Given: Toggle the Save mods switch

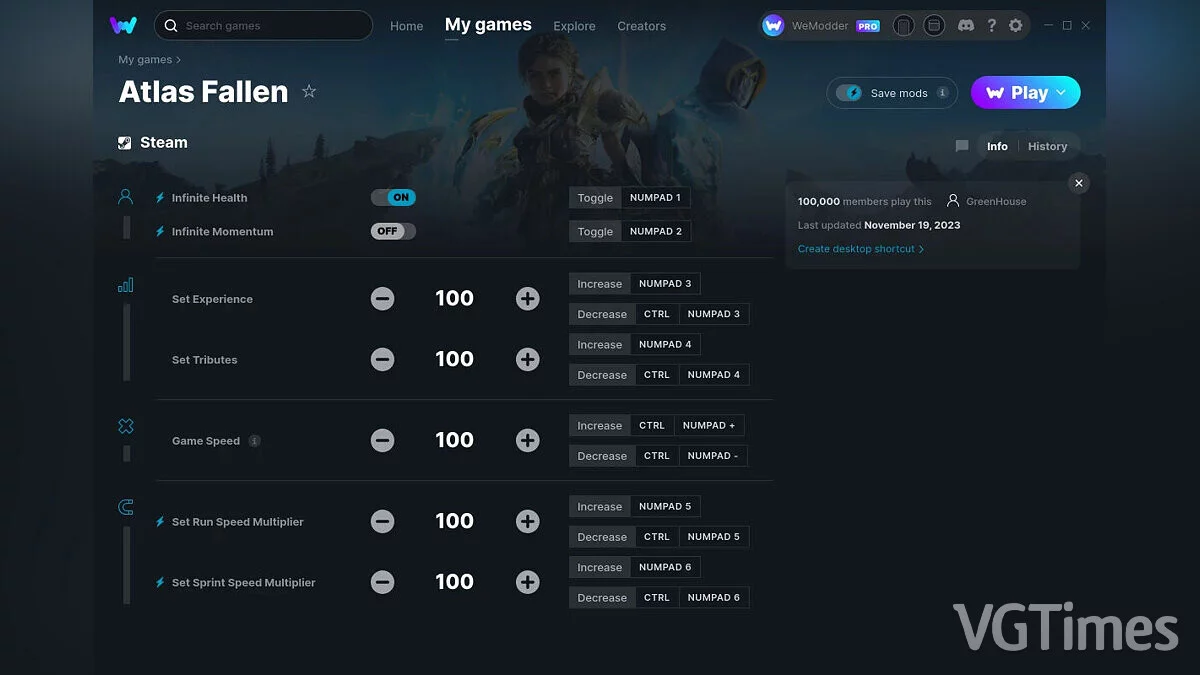Looking at the screenshot, I should point(849,93).
